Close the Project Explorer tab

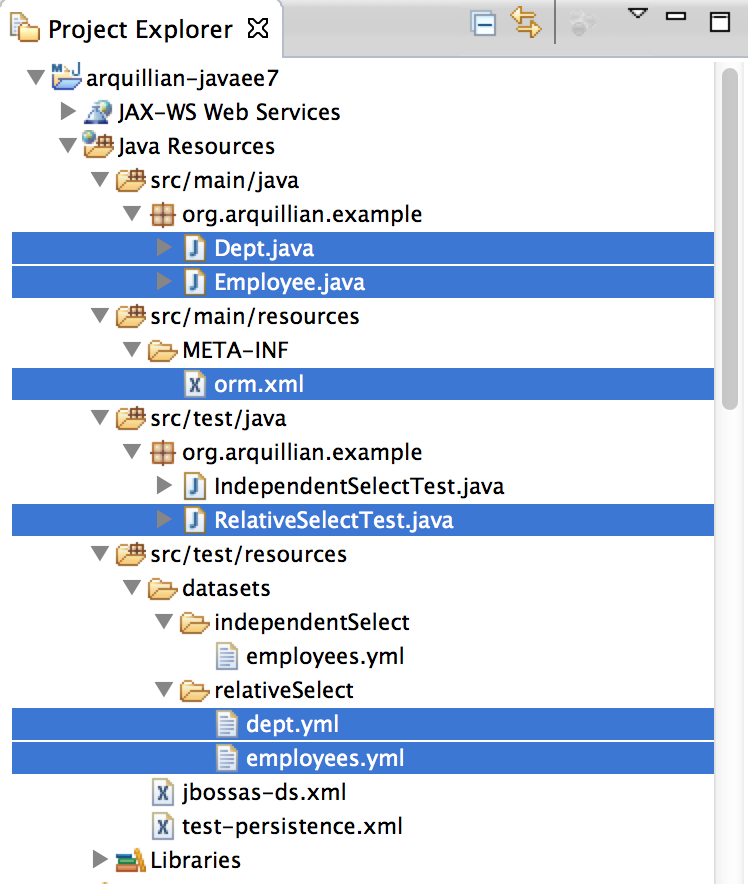coord(258,28)
